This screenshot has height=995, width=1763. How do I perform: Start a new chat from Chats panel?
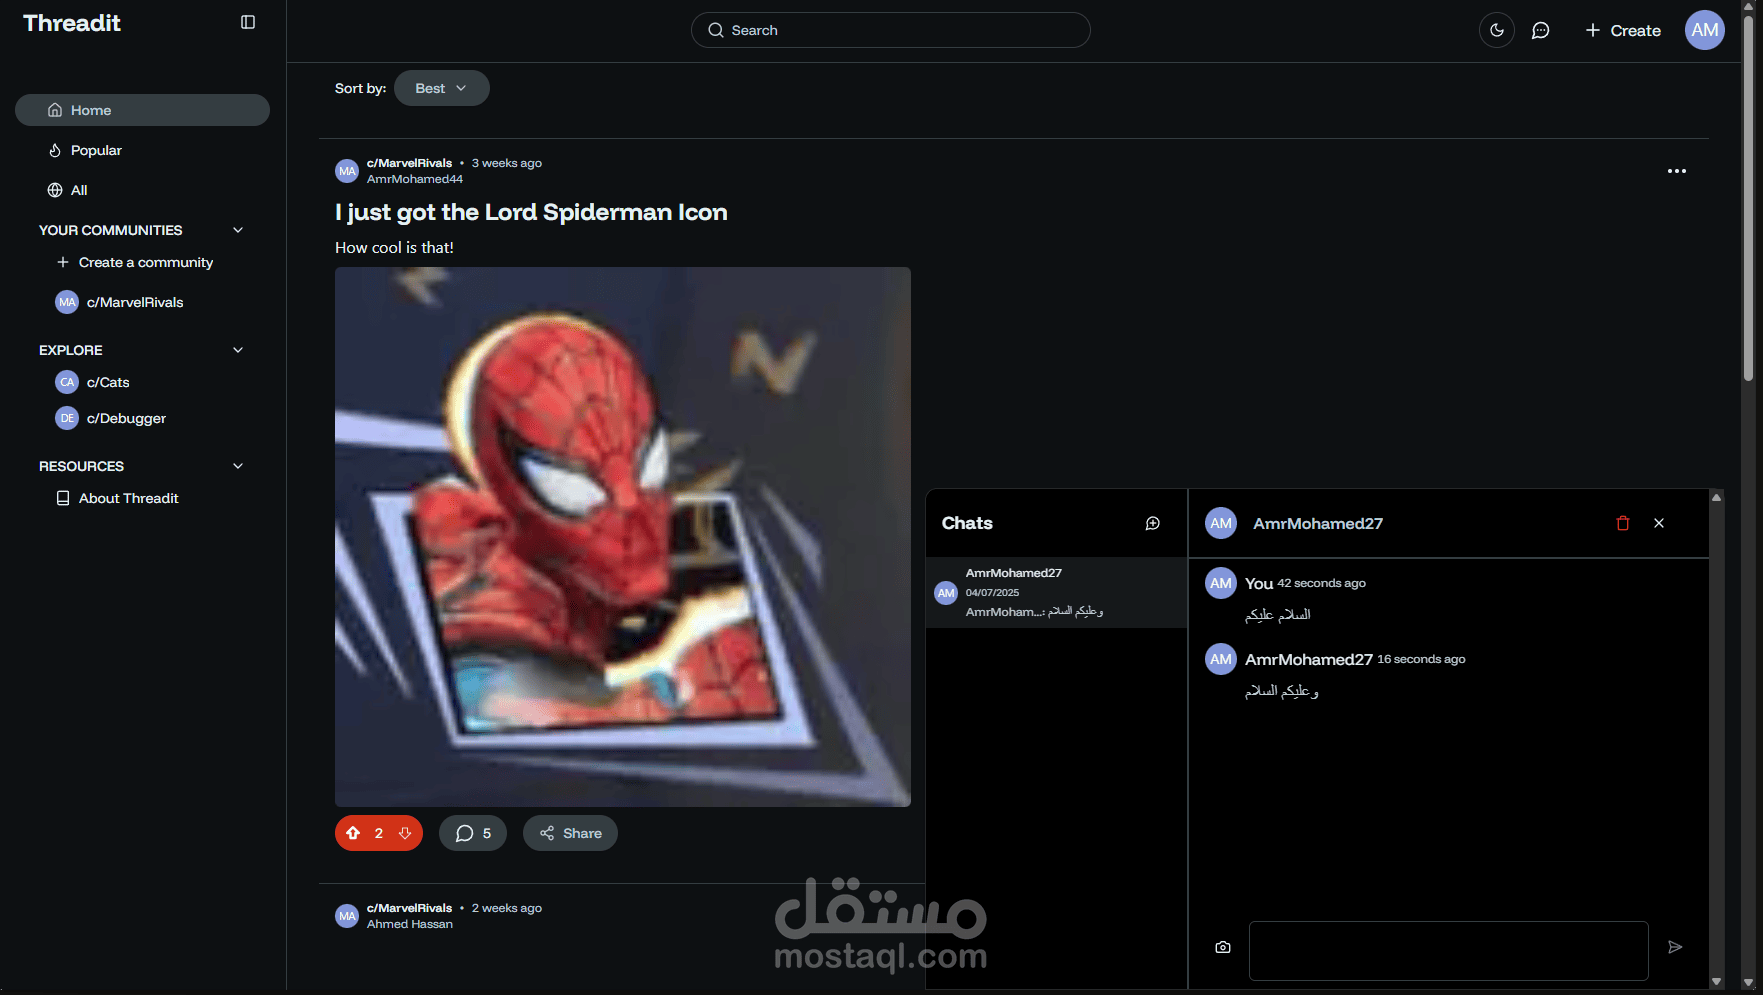[1153, 523]
